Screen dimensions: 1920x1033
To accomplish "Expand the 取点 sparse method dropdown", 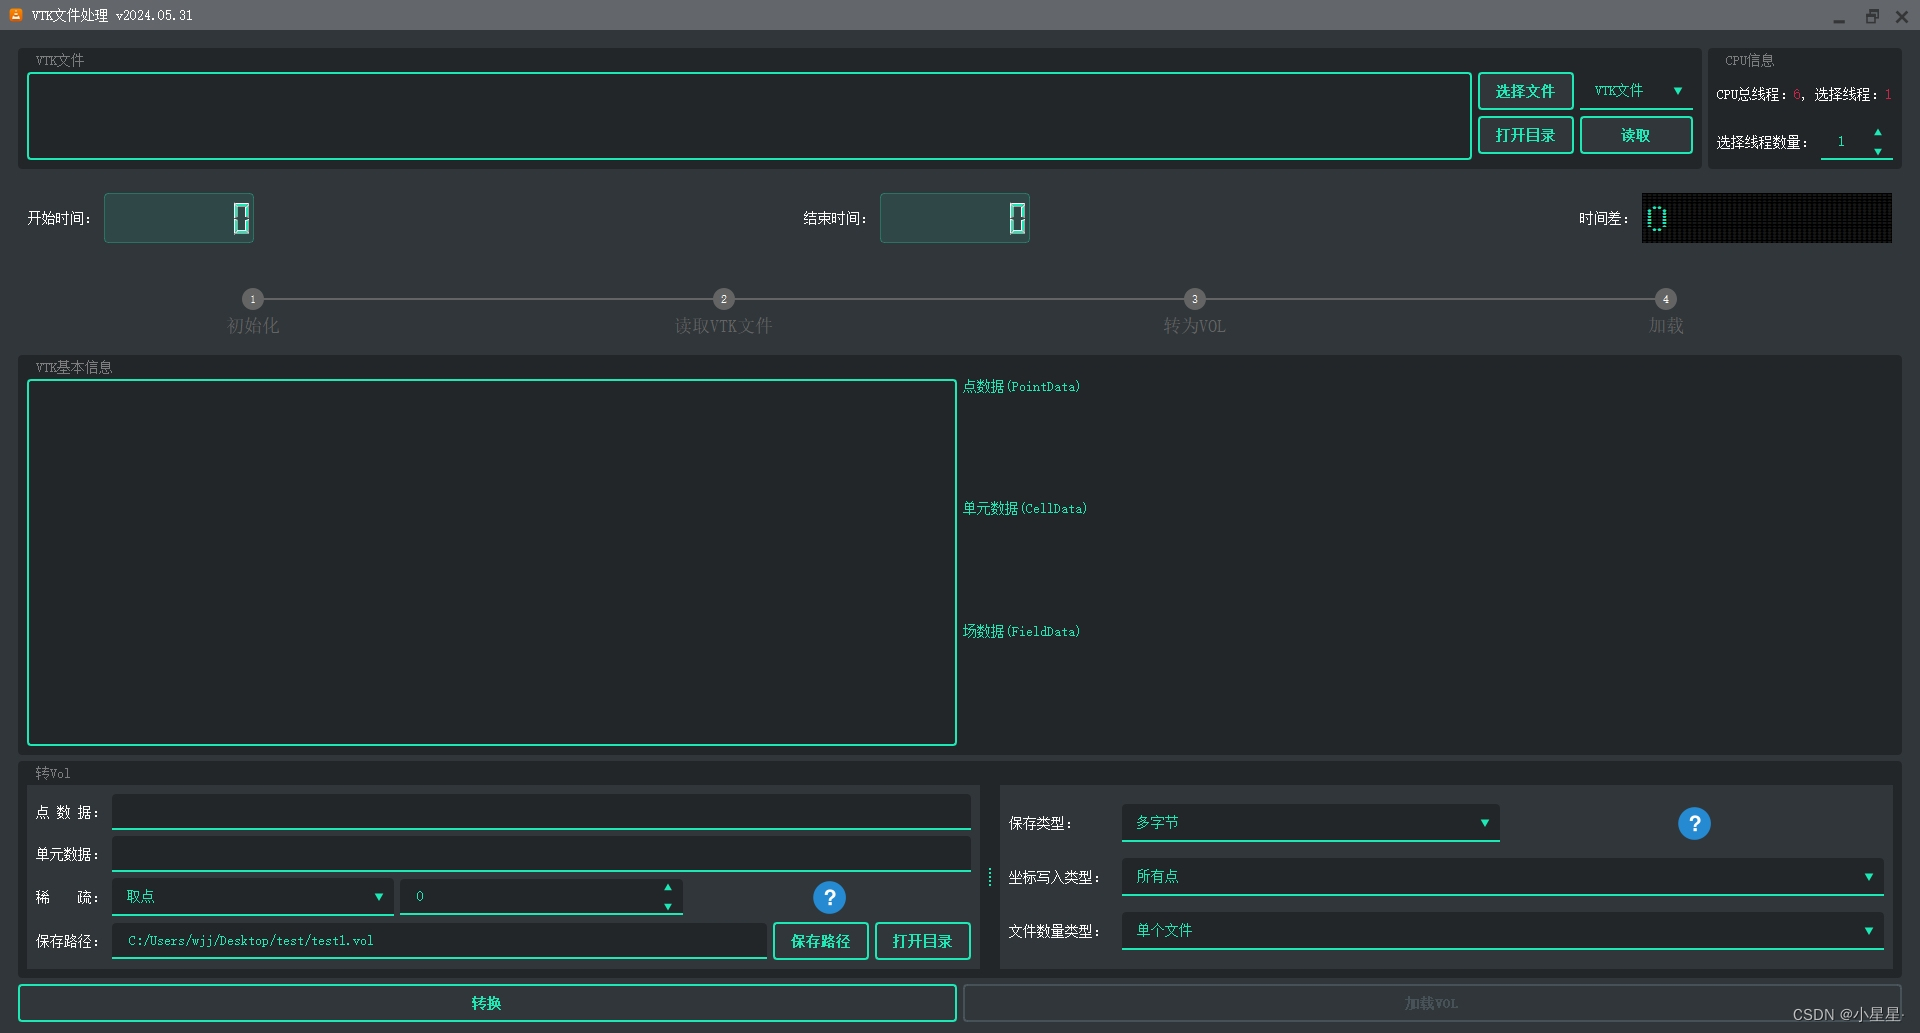I will pyautogui.click(x=251, y=896).
